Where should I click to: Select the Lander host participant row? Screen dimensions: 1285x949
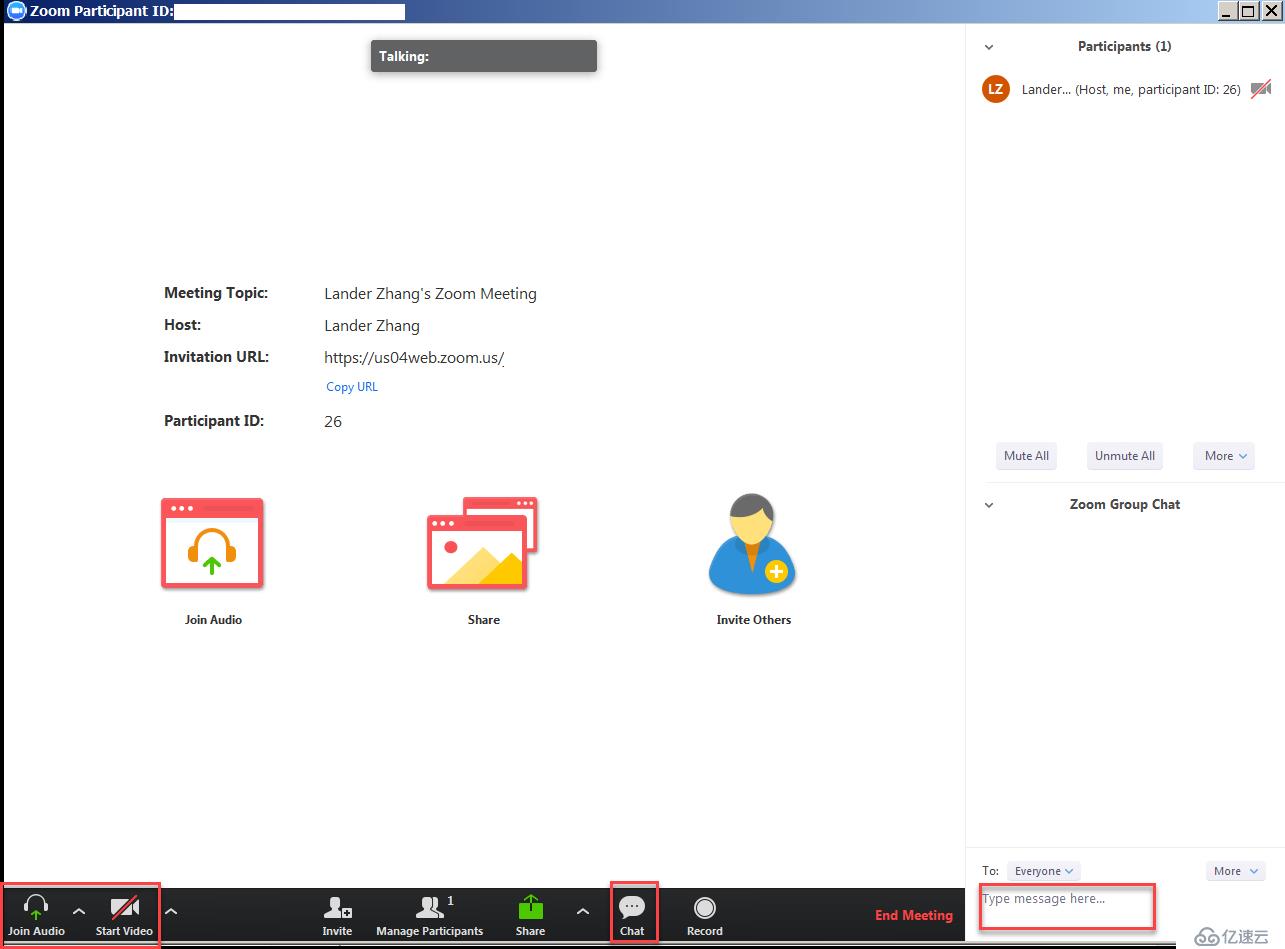(1126, 89)
